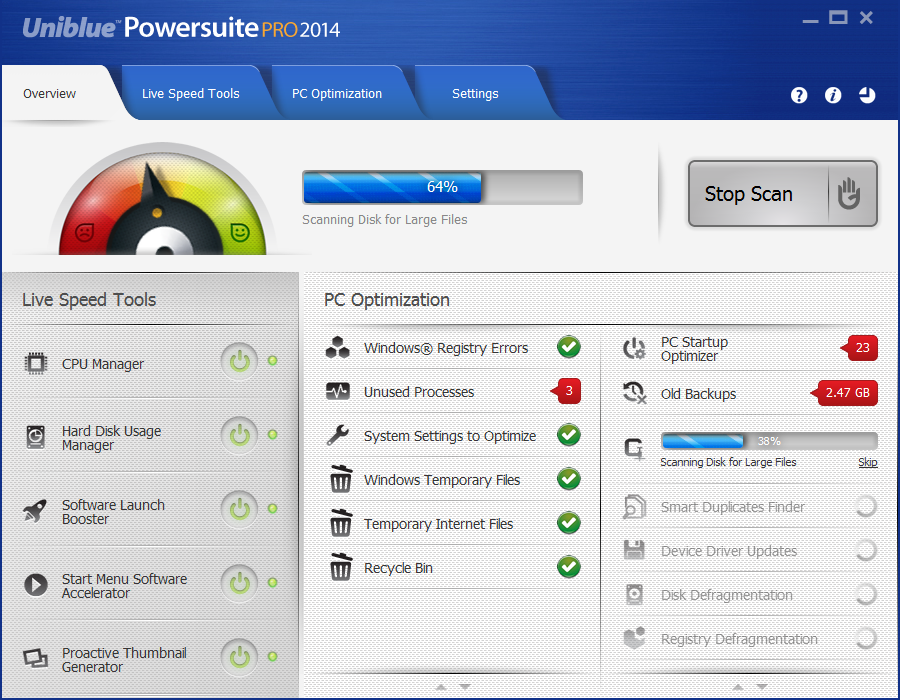Screen dimensions: 900x700
Task: Click the speedometer performance gauge
Action: coord(164,199)
